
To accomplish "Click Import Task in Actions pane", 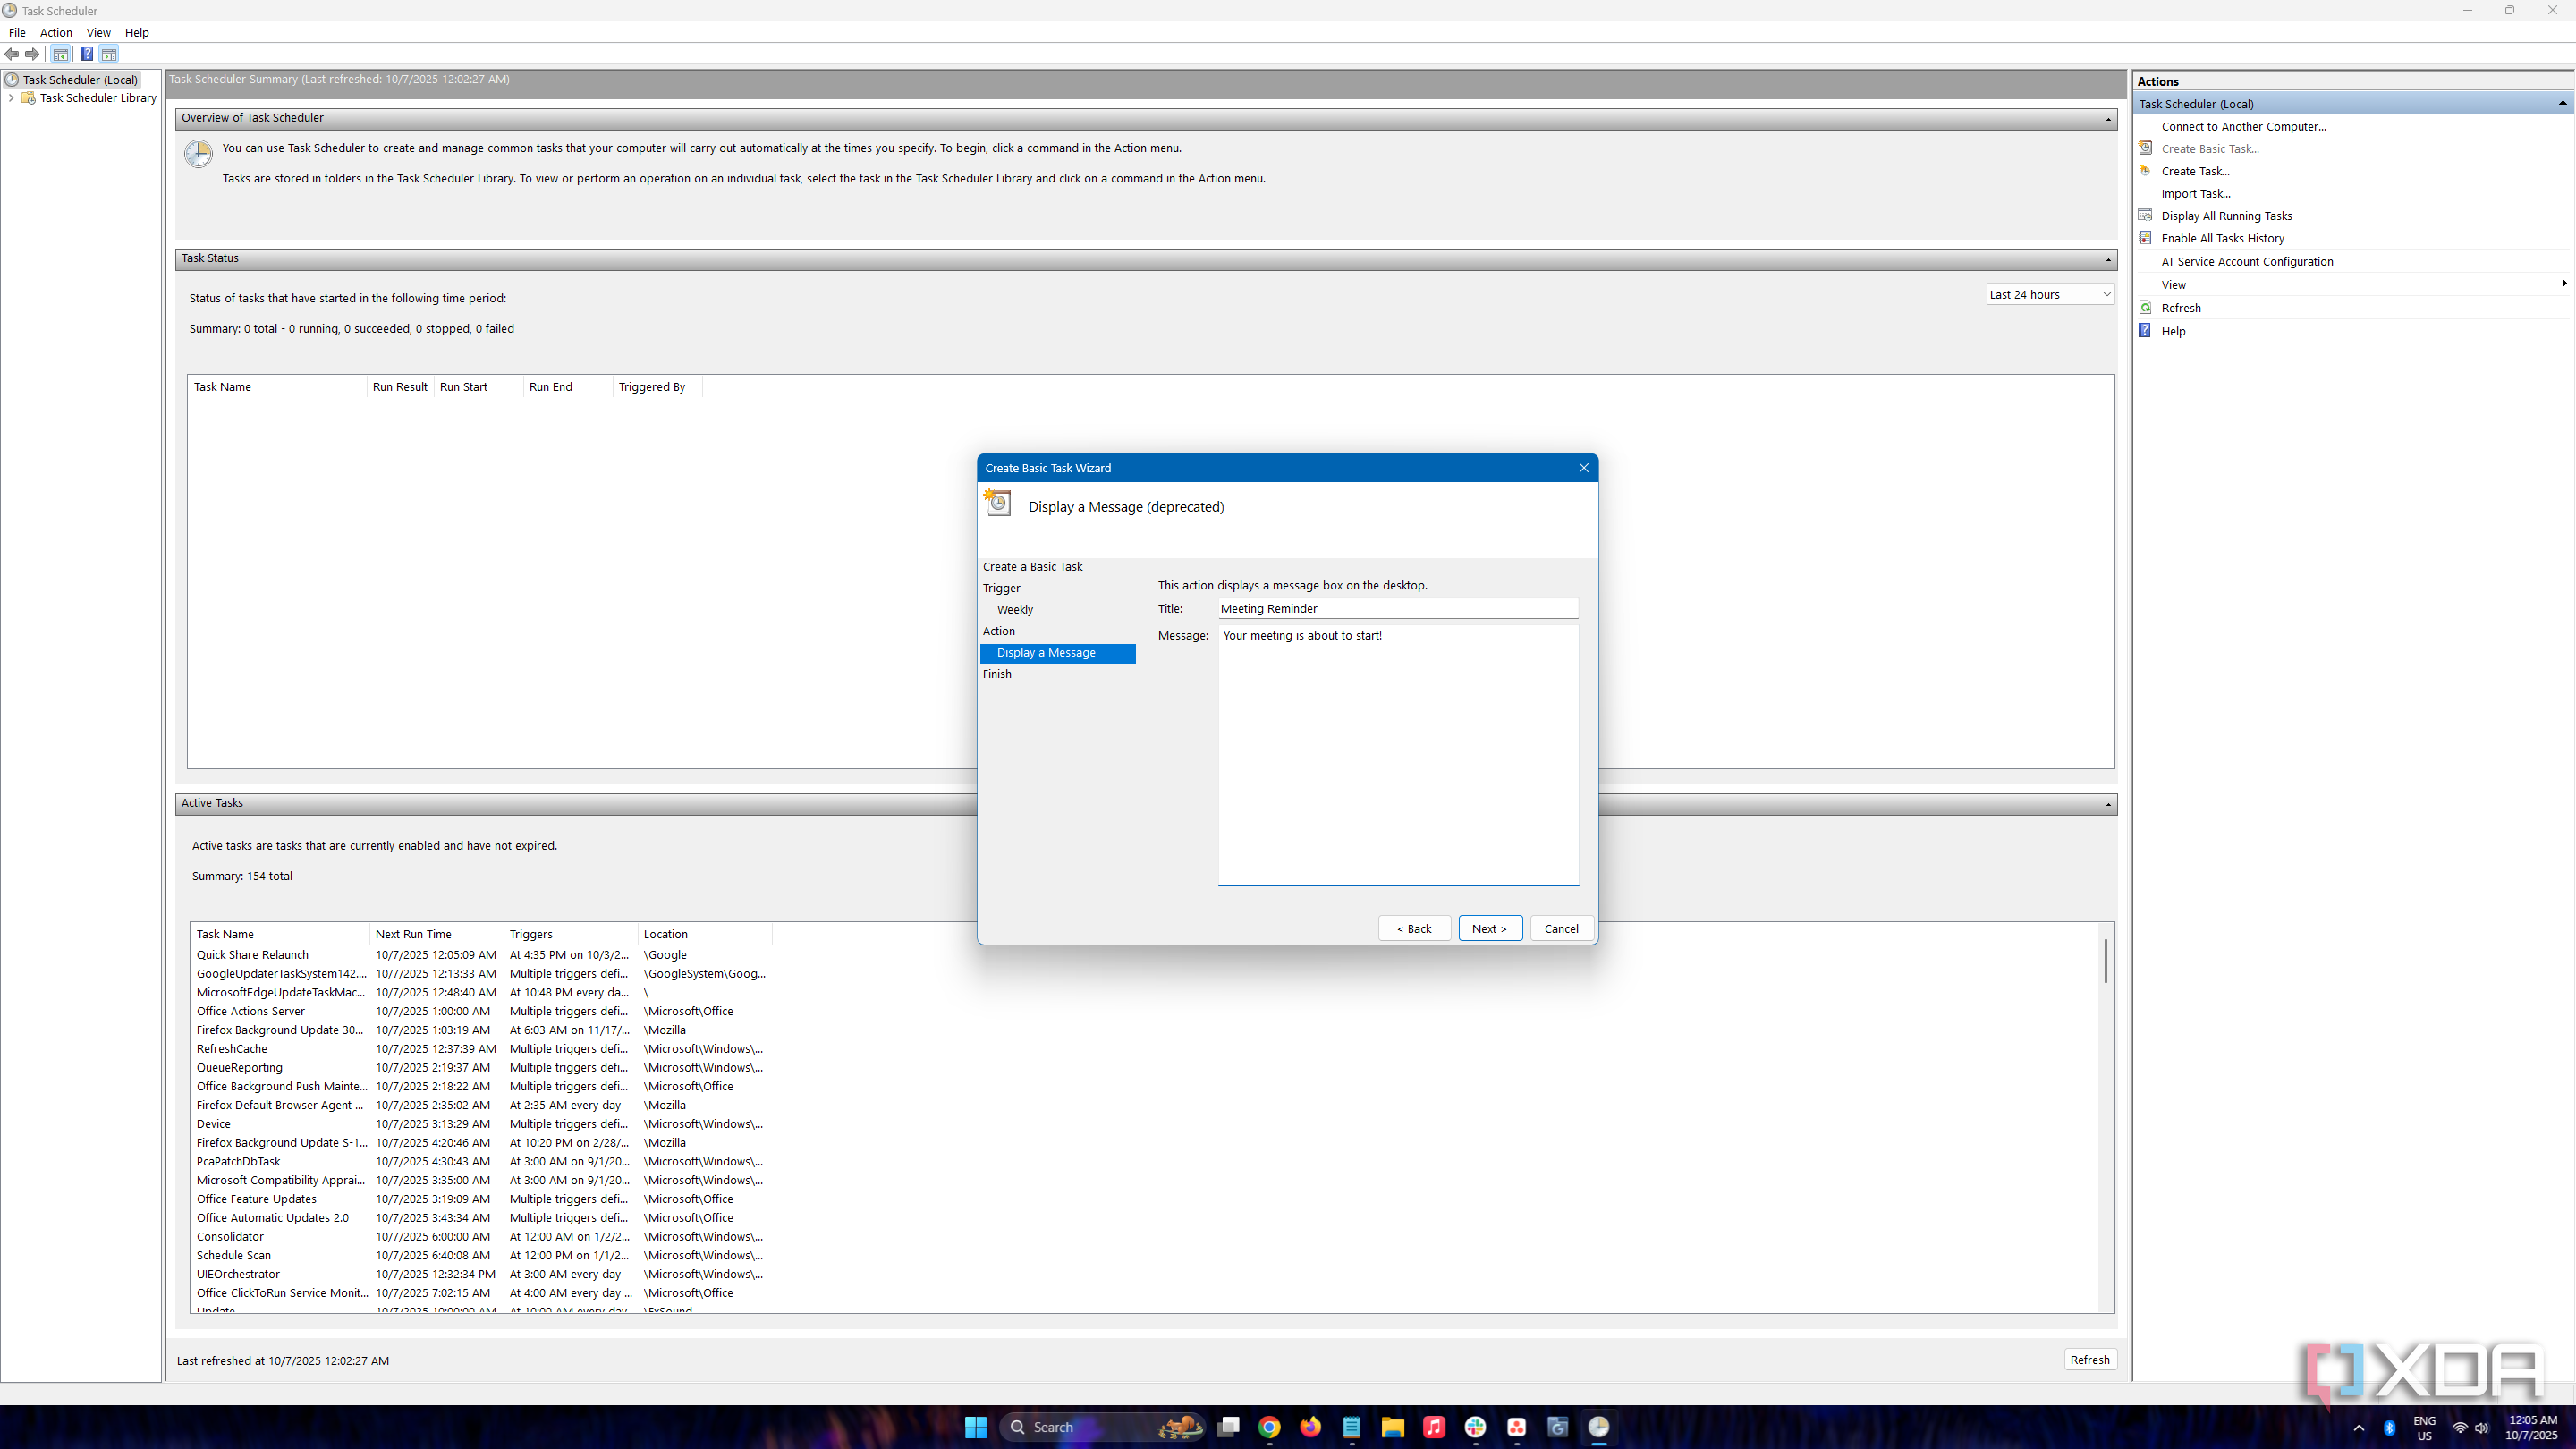I will coord(2195,193).
